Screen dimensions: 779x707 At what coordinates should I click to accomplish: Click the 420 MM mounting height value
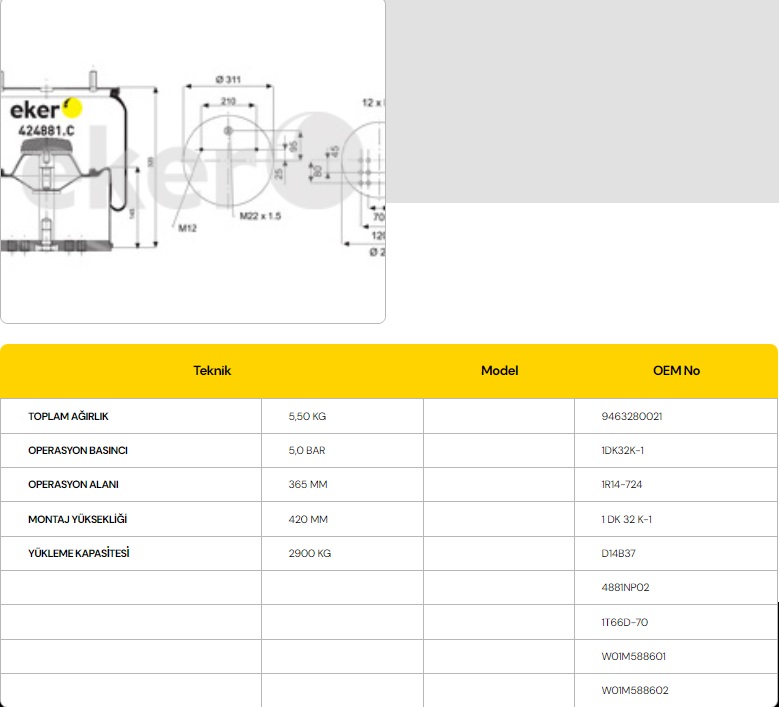(307, 520)
